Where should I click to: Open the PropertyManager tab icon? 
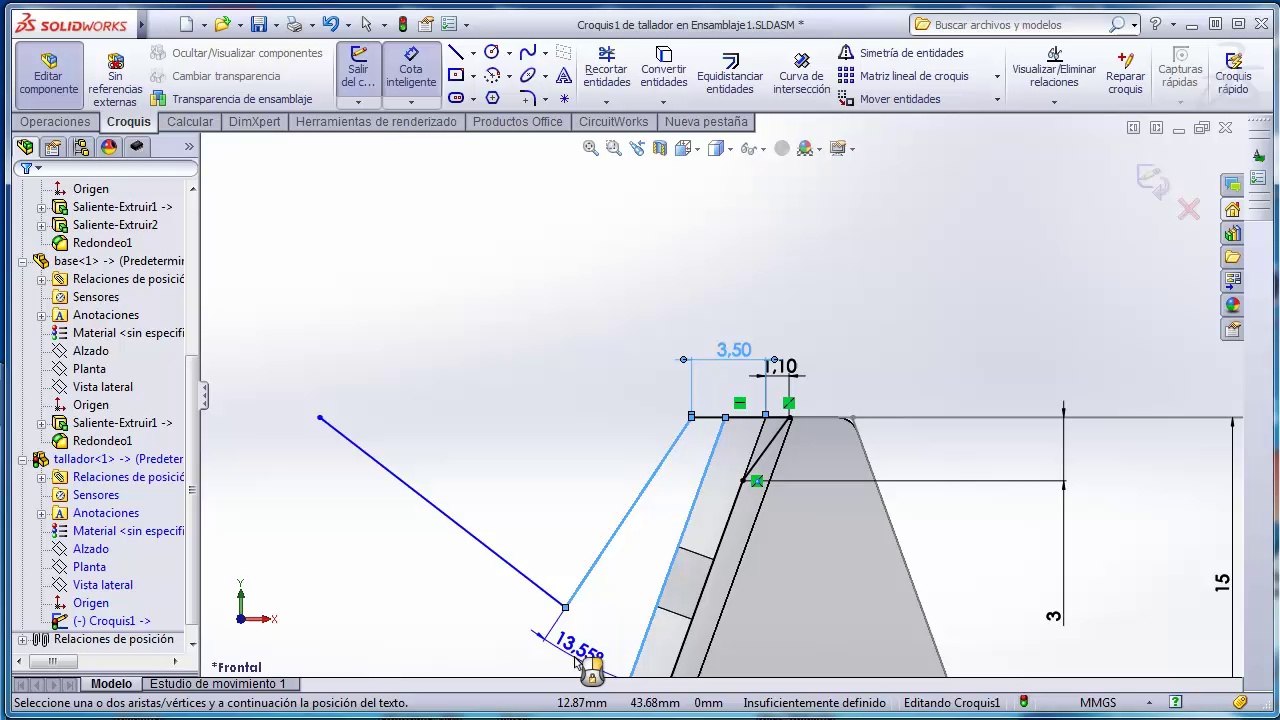click(x=53, y=147)
